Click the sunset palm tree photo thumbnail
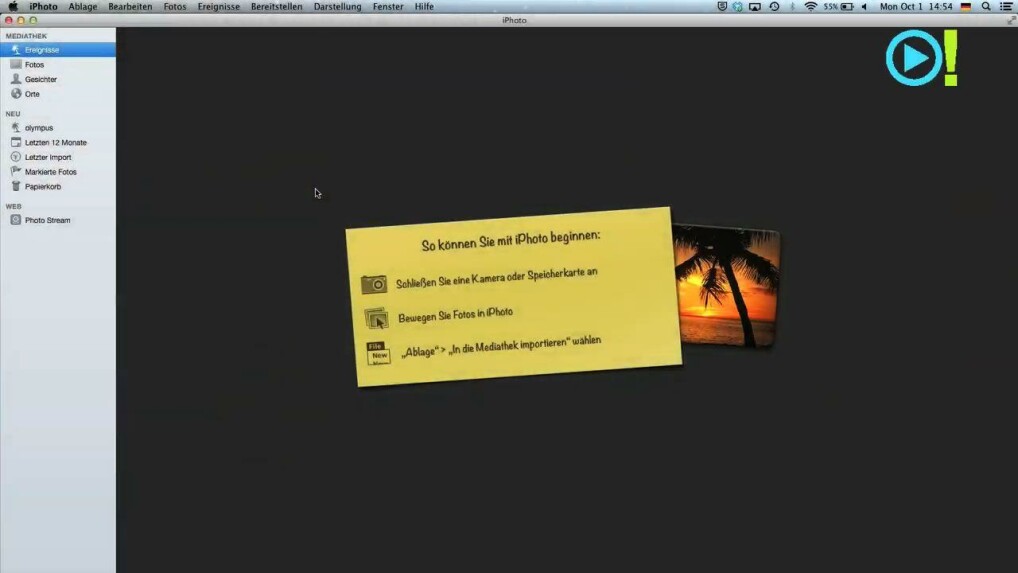The height and width of the screenshot is (573, 1018). pos(726,285)
